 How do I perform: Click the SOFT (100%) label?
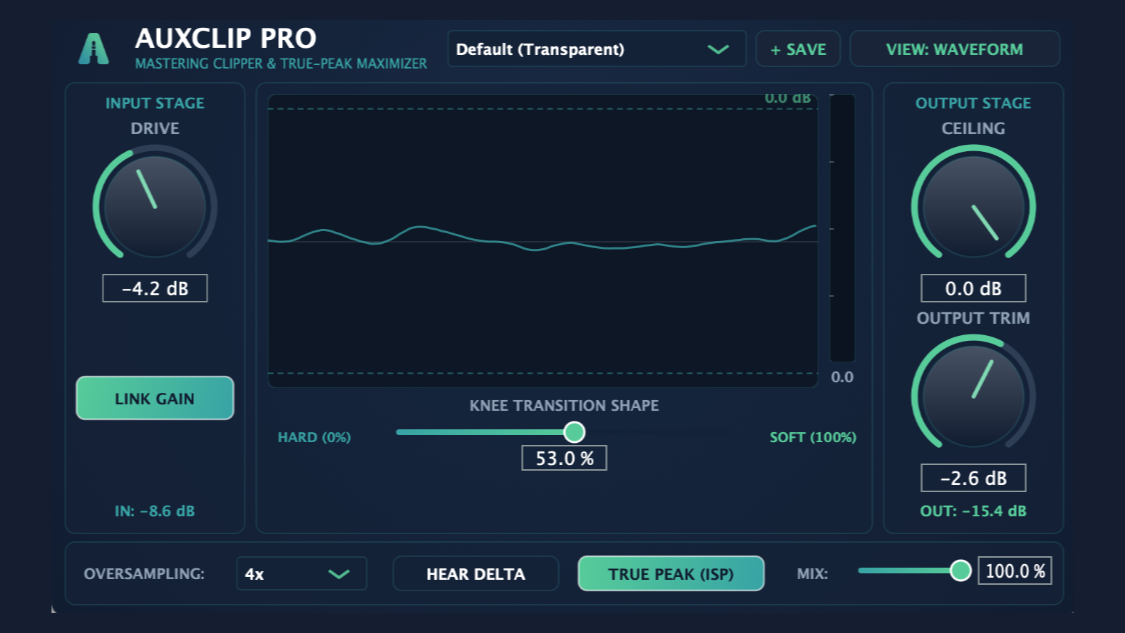pos(813,437)
